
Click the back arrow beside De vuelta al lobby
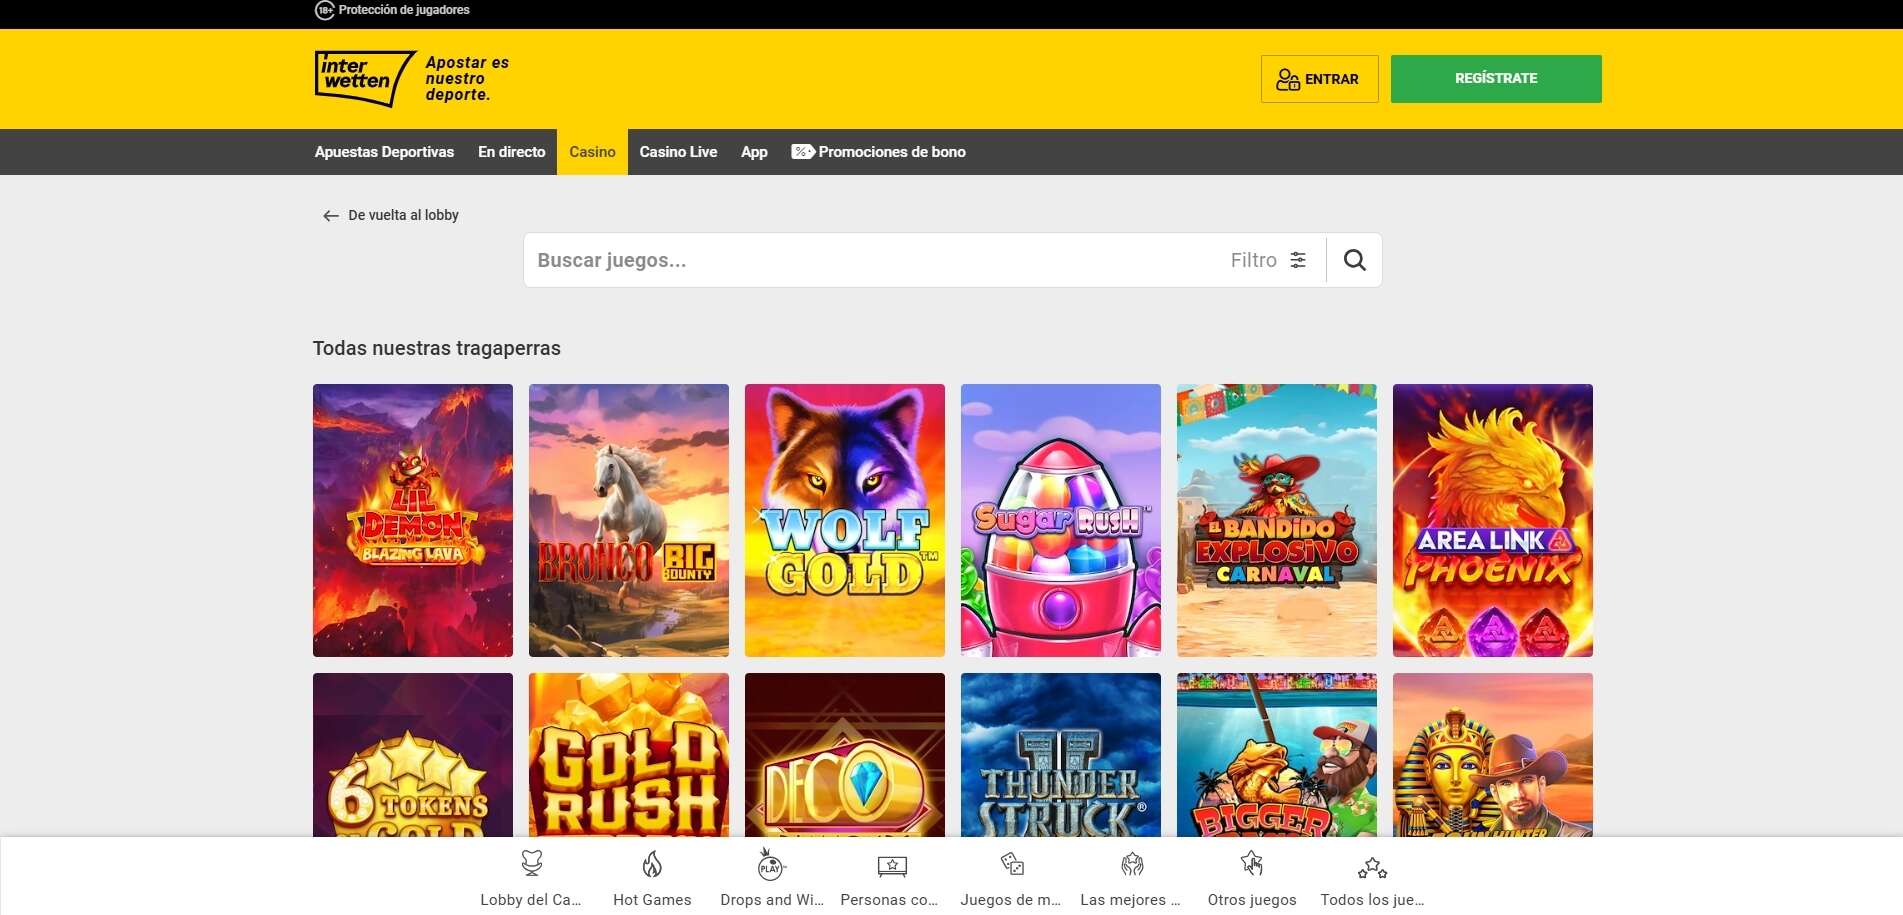click(x=331, y=216)
